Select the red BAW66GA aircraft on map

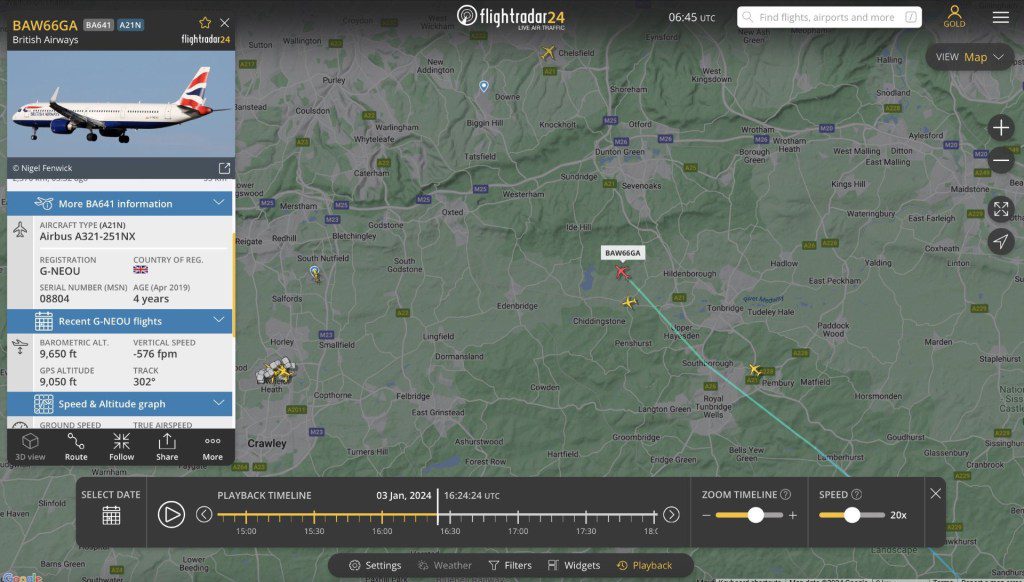622,272
